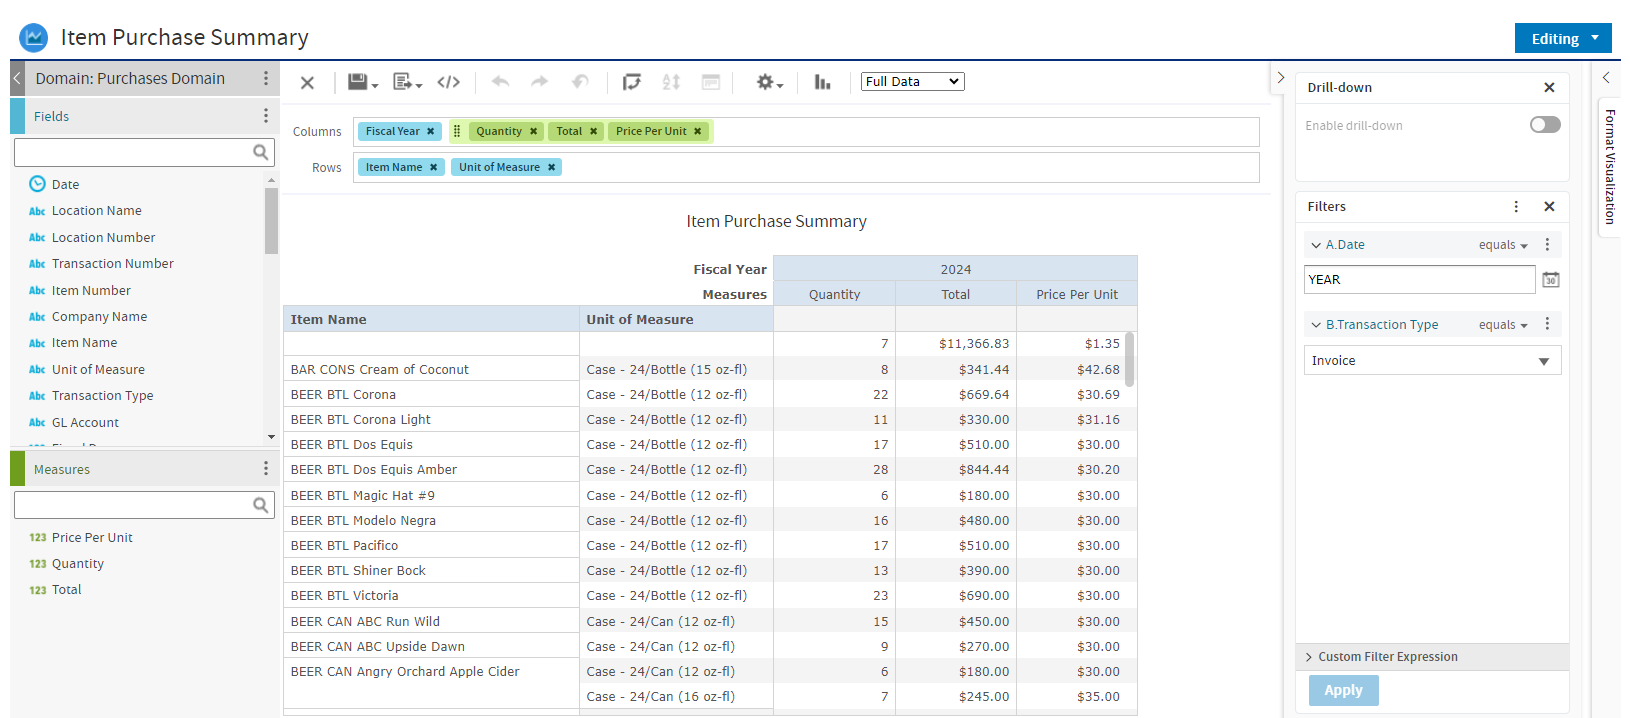1630x718 pixels.
Task: Show embed code brackets icon
Action: [x=449, y=82]
